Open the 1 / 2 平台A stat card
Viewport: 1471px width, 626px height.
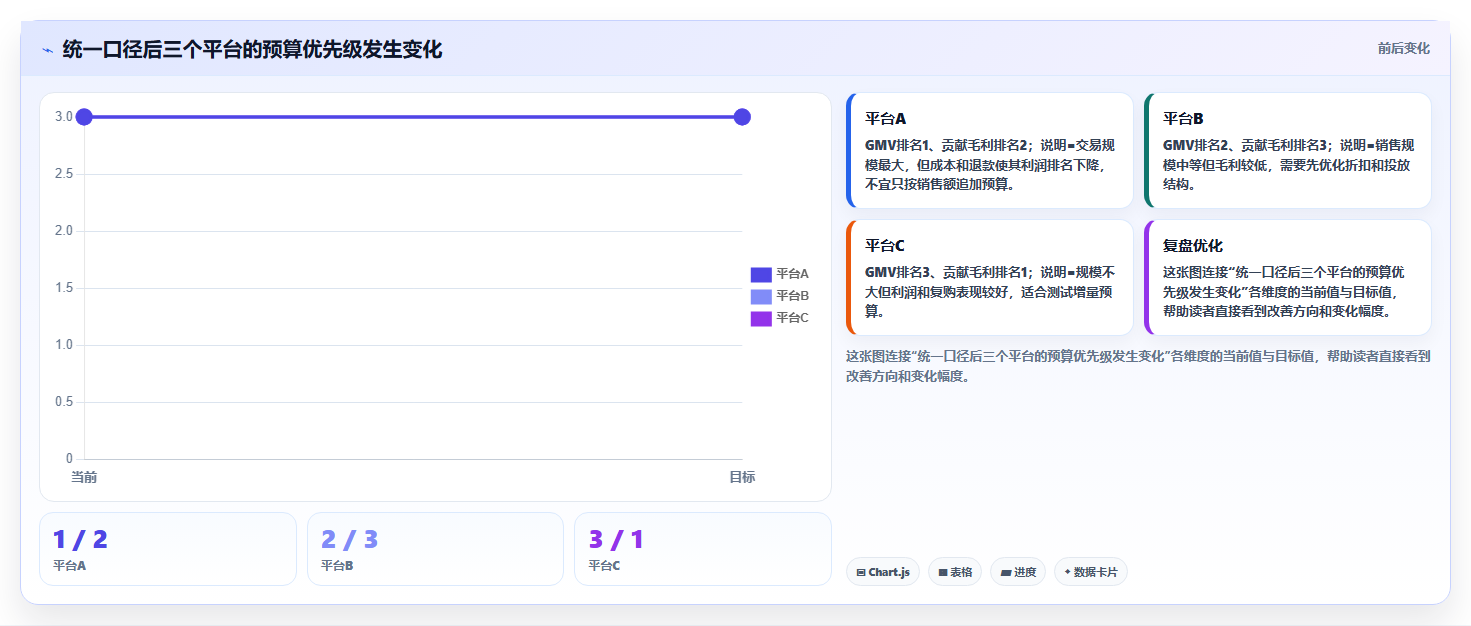point(168,549)
